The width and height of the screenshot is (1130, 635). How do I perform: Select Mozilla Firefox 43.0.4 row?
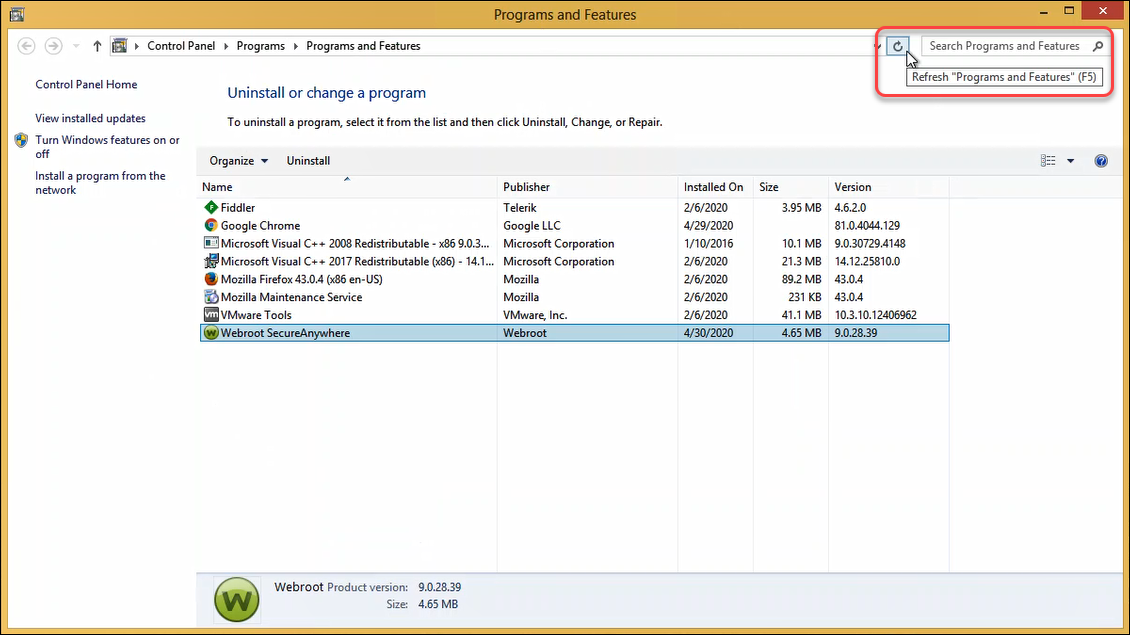pos(574,279)
